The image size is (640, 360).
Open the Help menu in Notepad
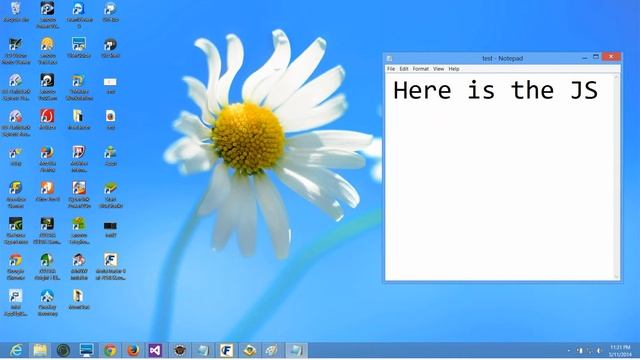coord(454,69)
